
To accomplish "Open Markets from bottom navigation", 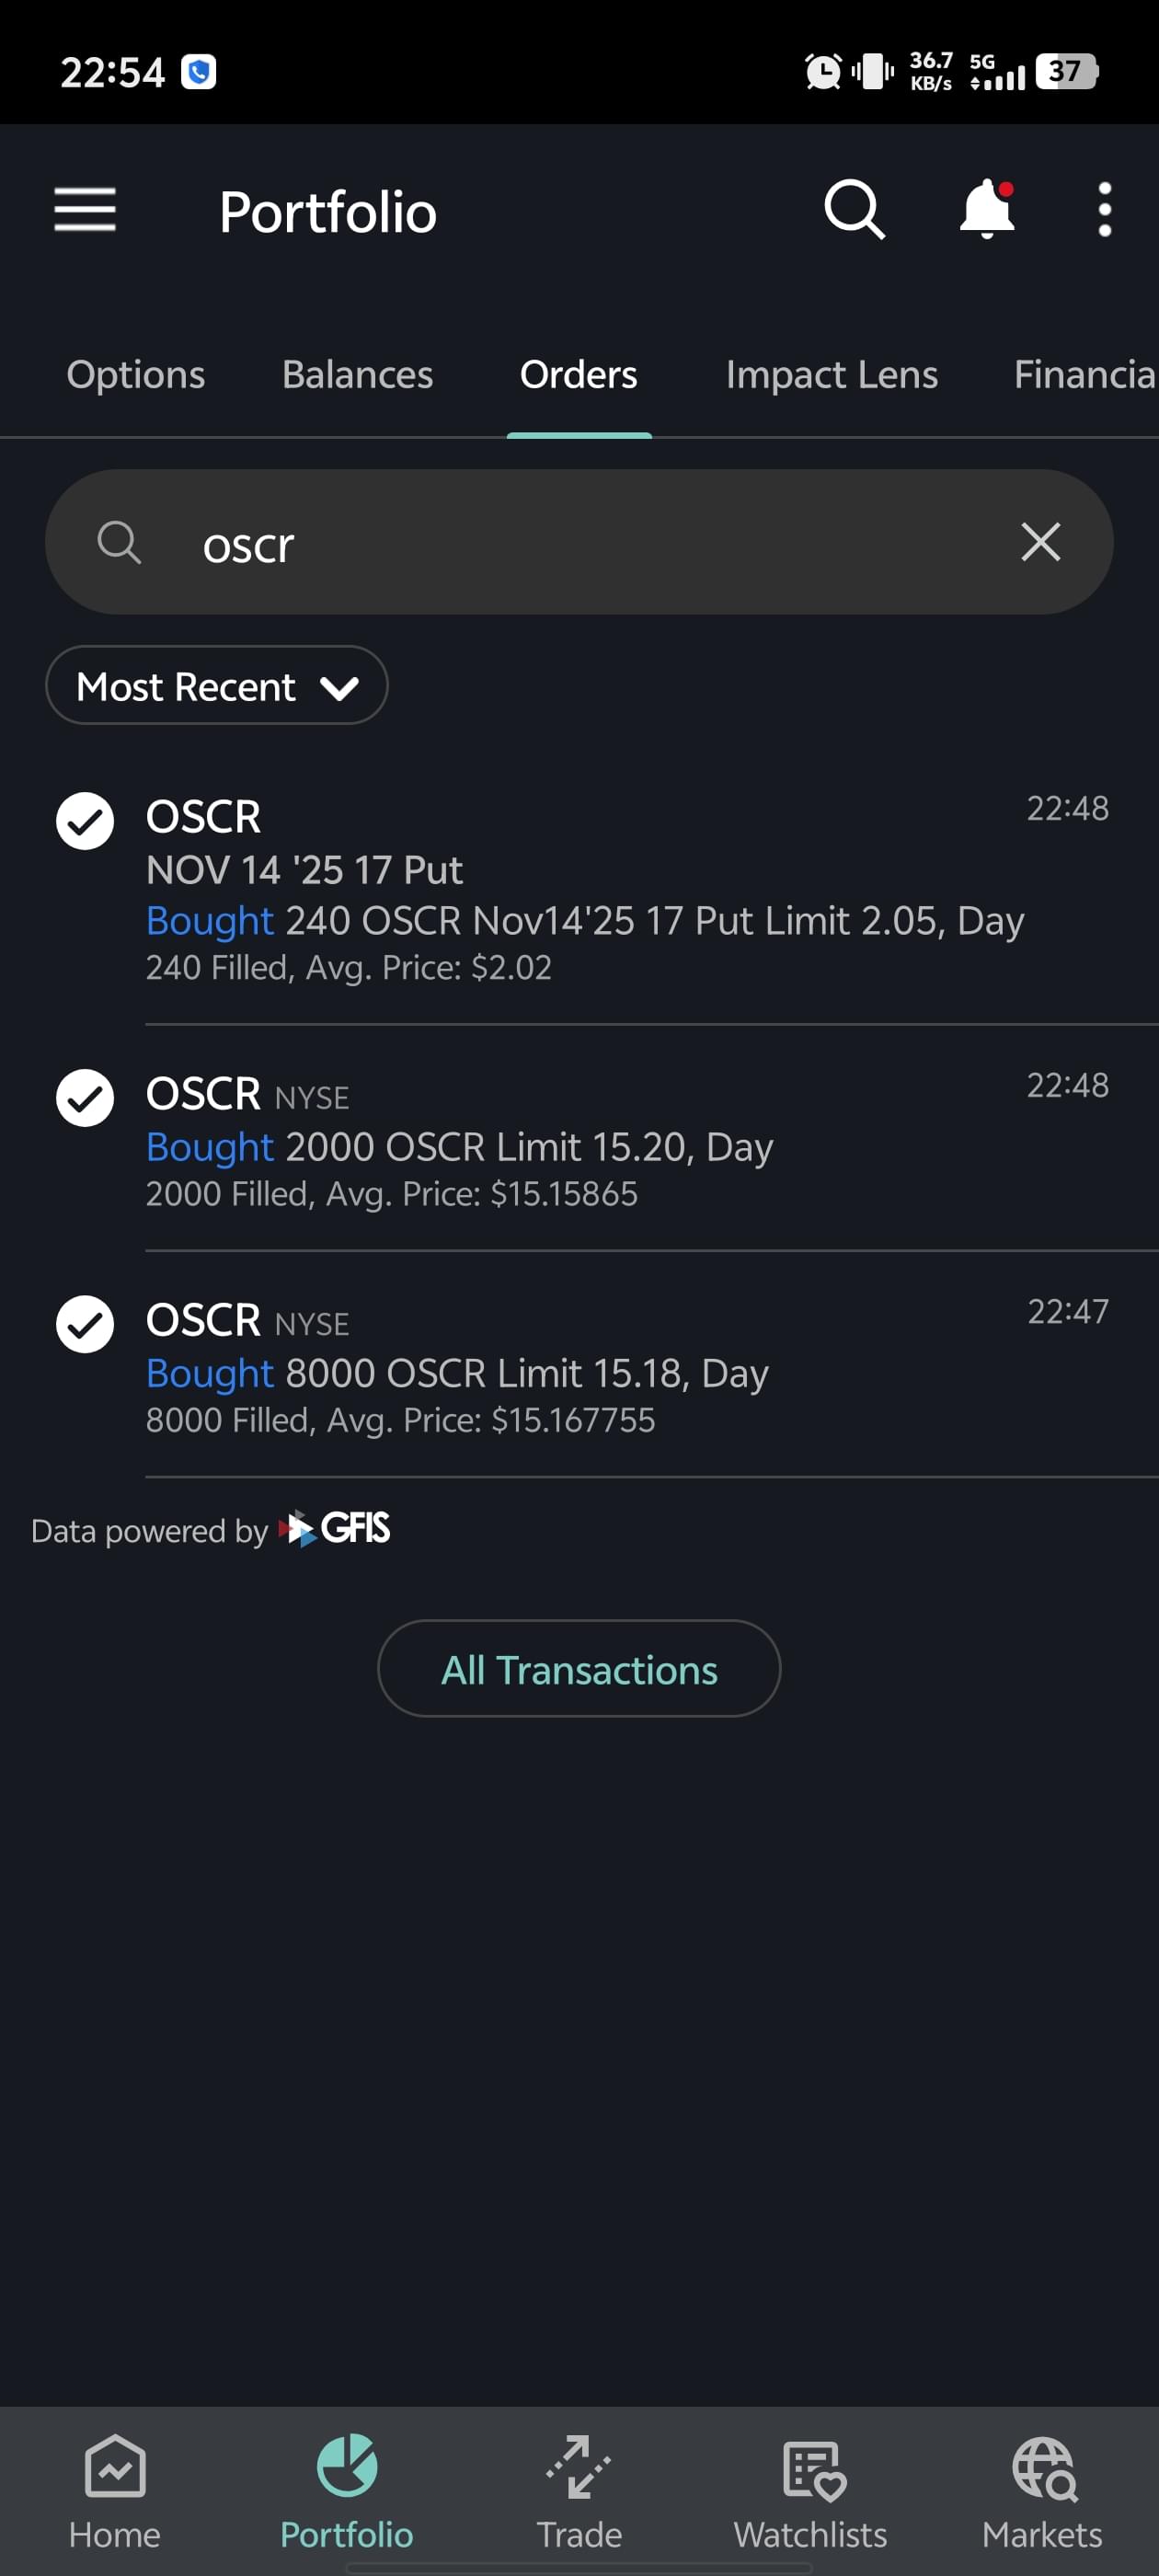I will pyautogui.click(x=1042, y=2490).
